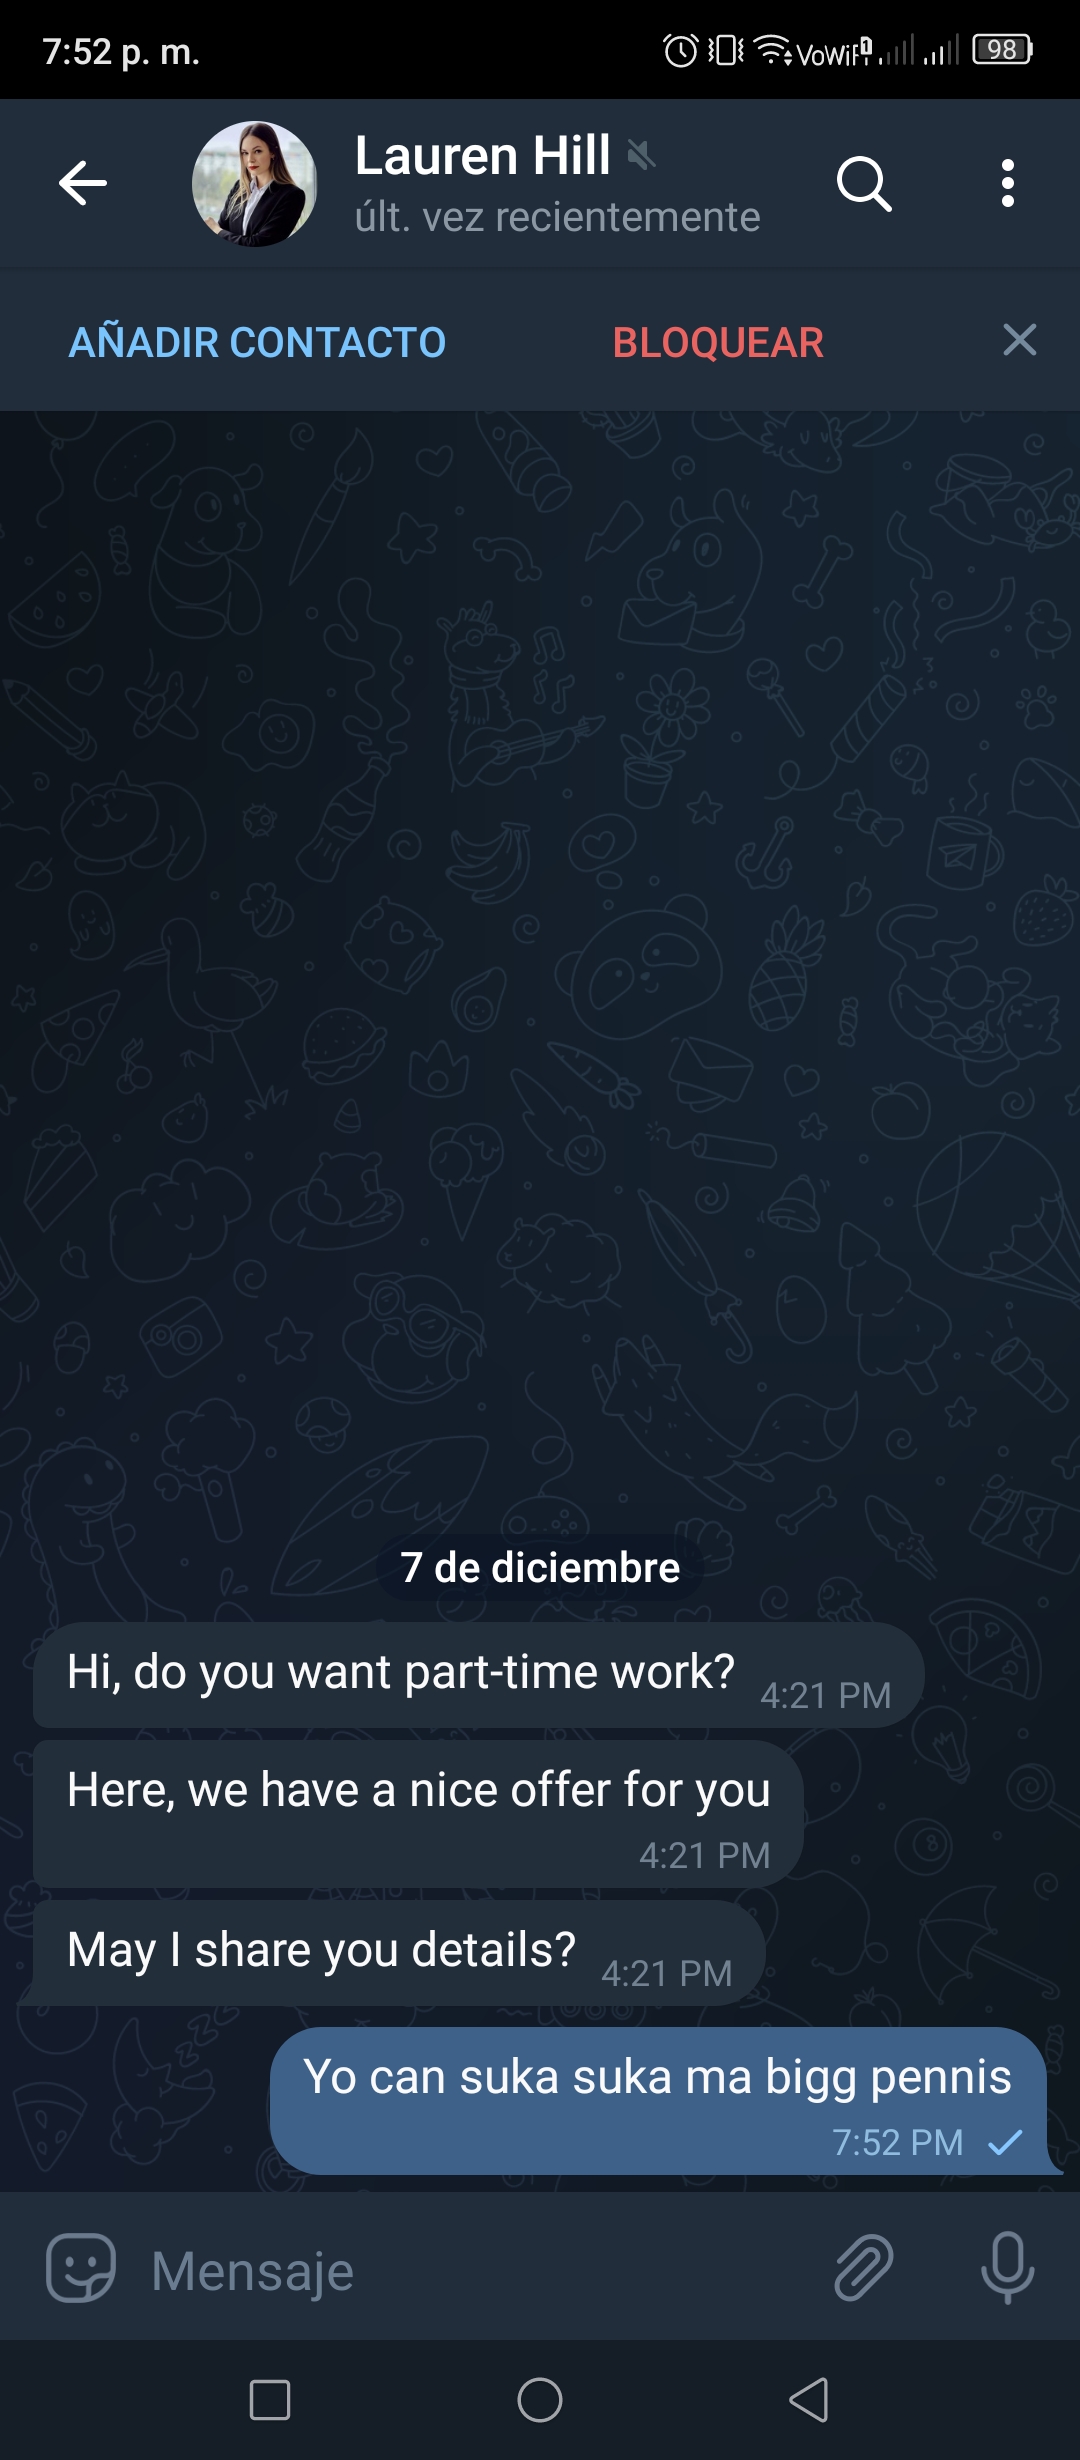Select the 'Here, we have a nice offer' message
This screenshot has height=2460, width=1080.
tap(418, 1814)
